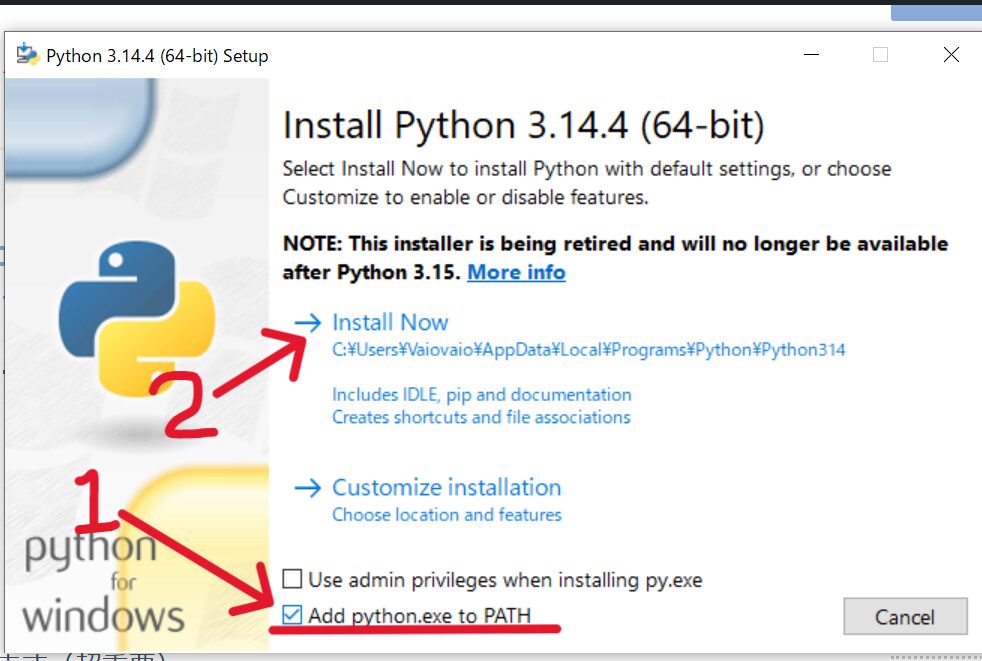Open the More info link
Image resolution: width=982 pixels, height=661 pixels.
coord(516,272)
